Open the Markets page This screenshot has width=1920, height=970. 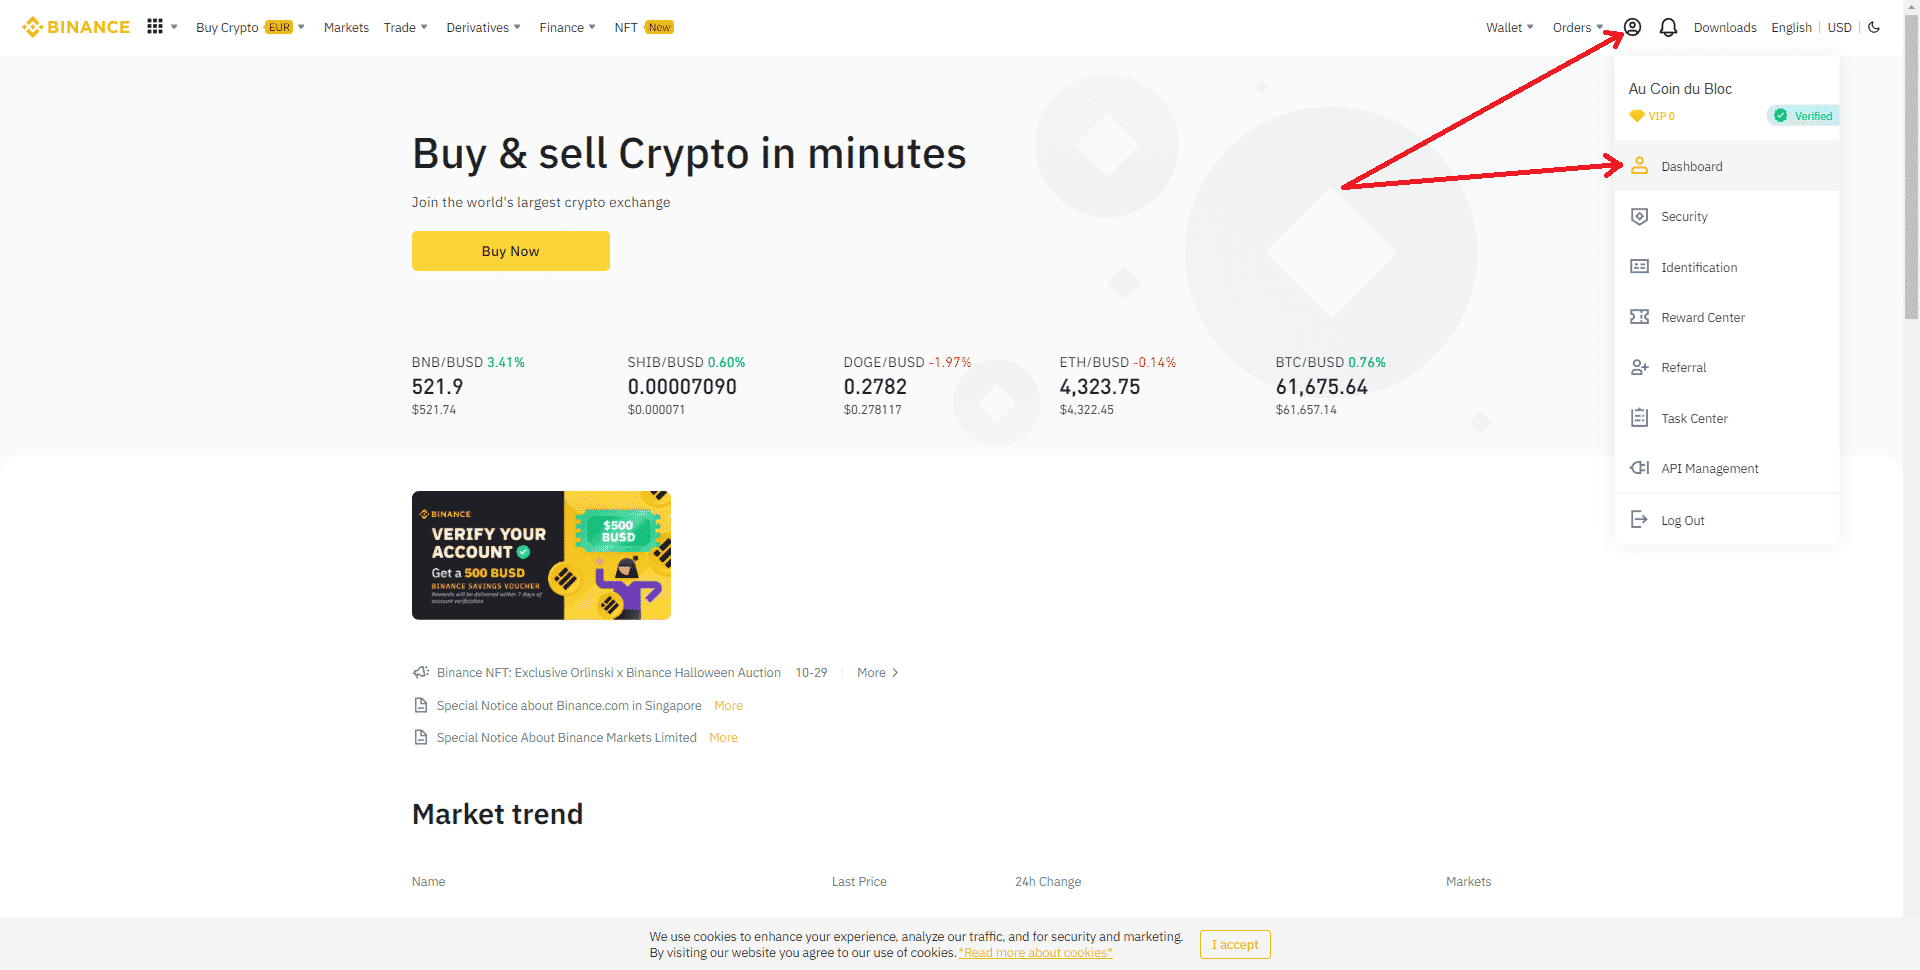pos(346,27)
